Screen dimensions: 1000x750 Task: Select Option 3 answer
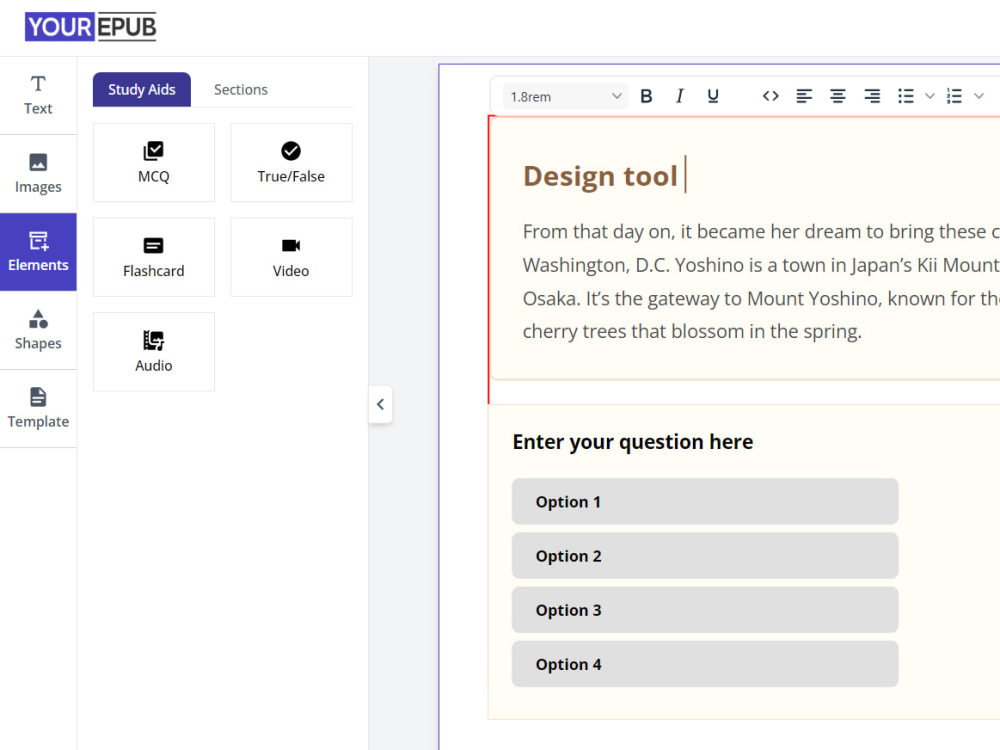click(705, 610)
